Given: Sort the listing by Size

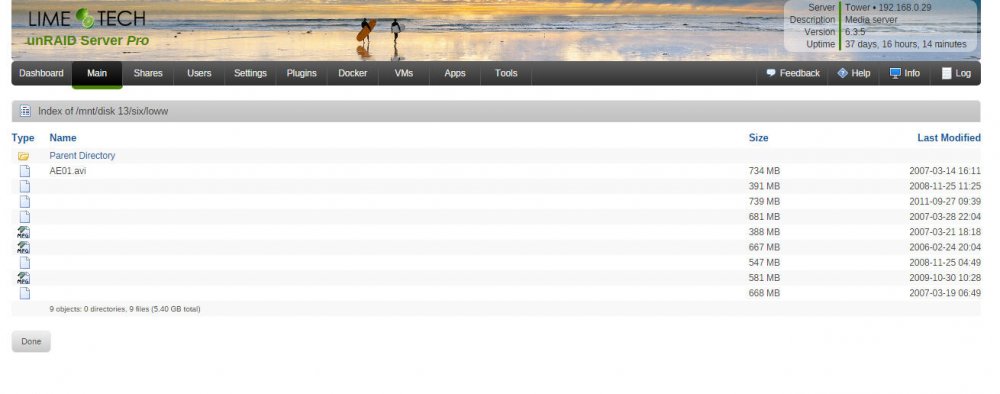Looking at the screenshot, I should (x=758, y=138).
